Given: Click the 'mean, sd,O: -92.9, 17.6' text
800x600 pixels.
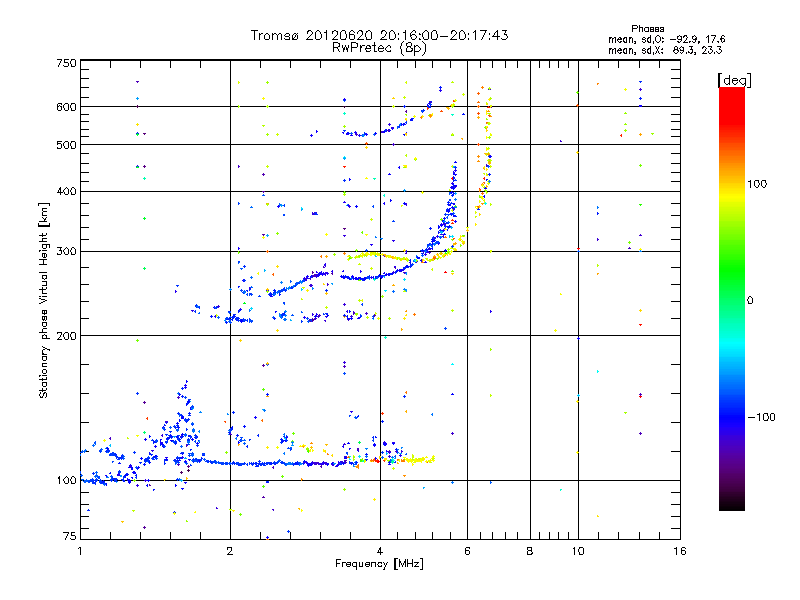Looking at the screenshot, I should pos(666,39).
